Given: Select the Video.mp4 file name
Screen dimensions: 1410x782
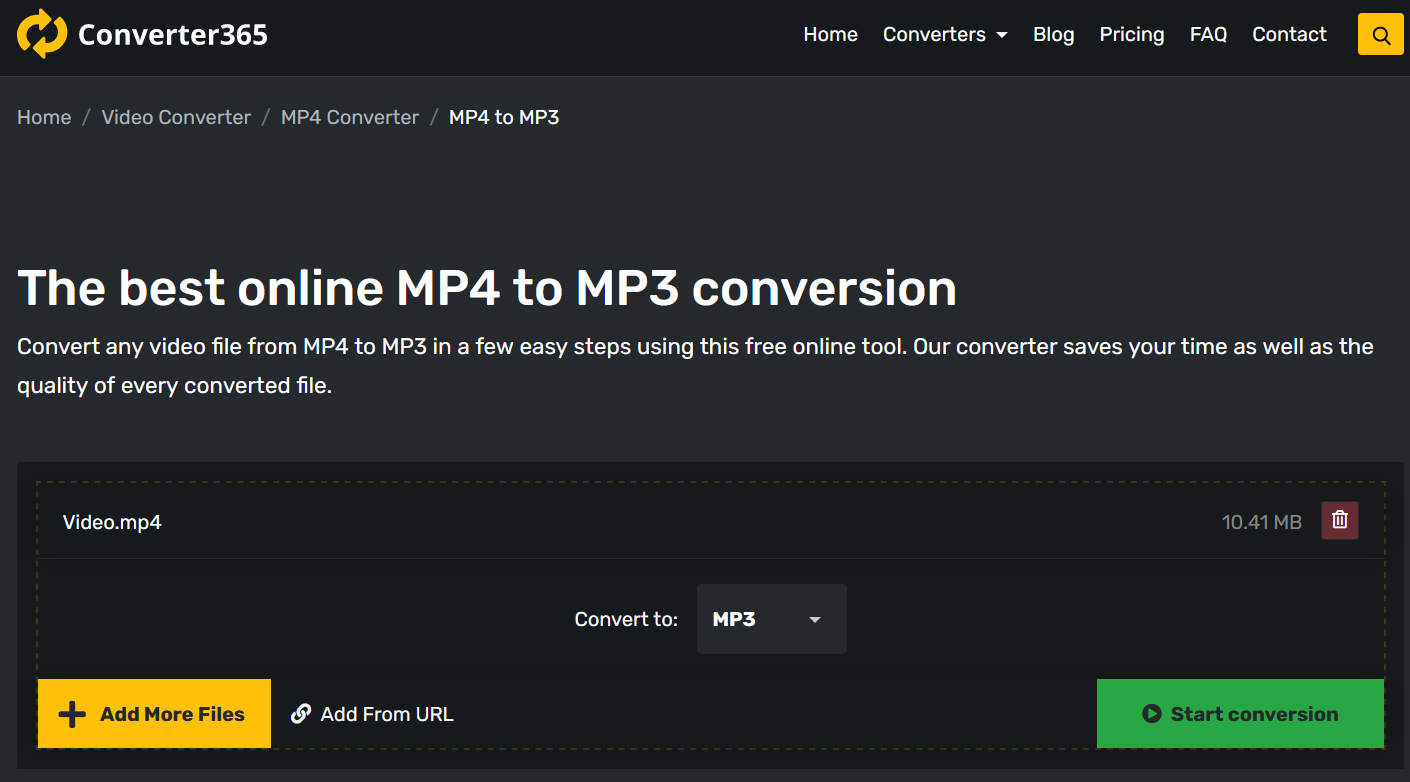Looking at the screenshot, I should 112,522.
